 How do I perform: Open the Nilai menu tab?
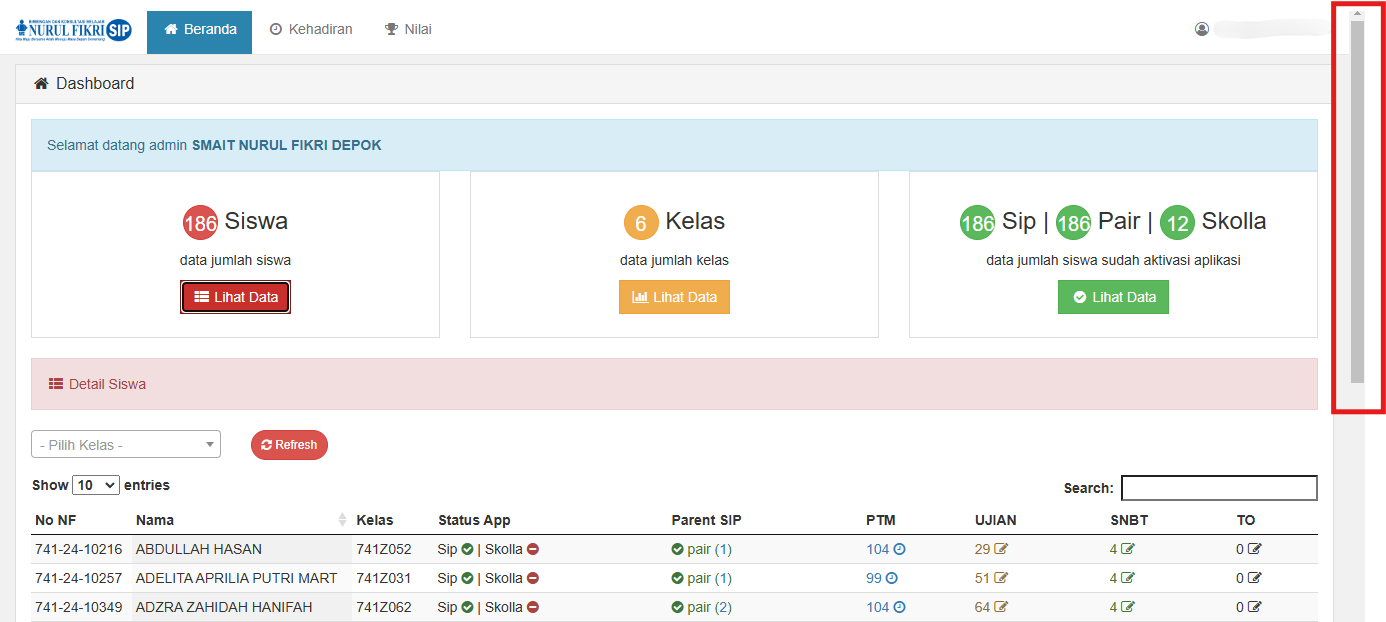(x=408, y=29)
